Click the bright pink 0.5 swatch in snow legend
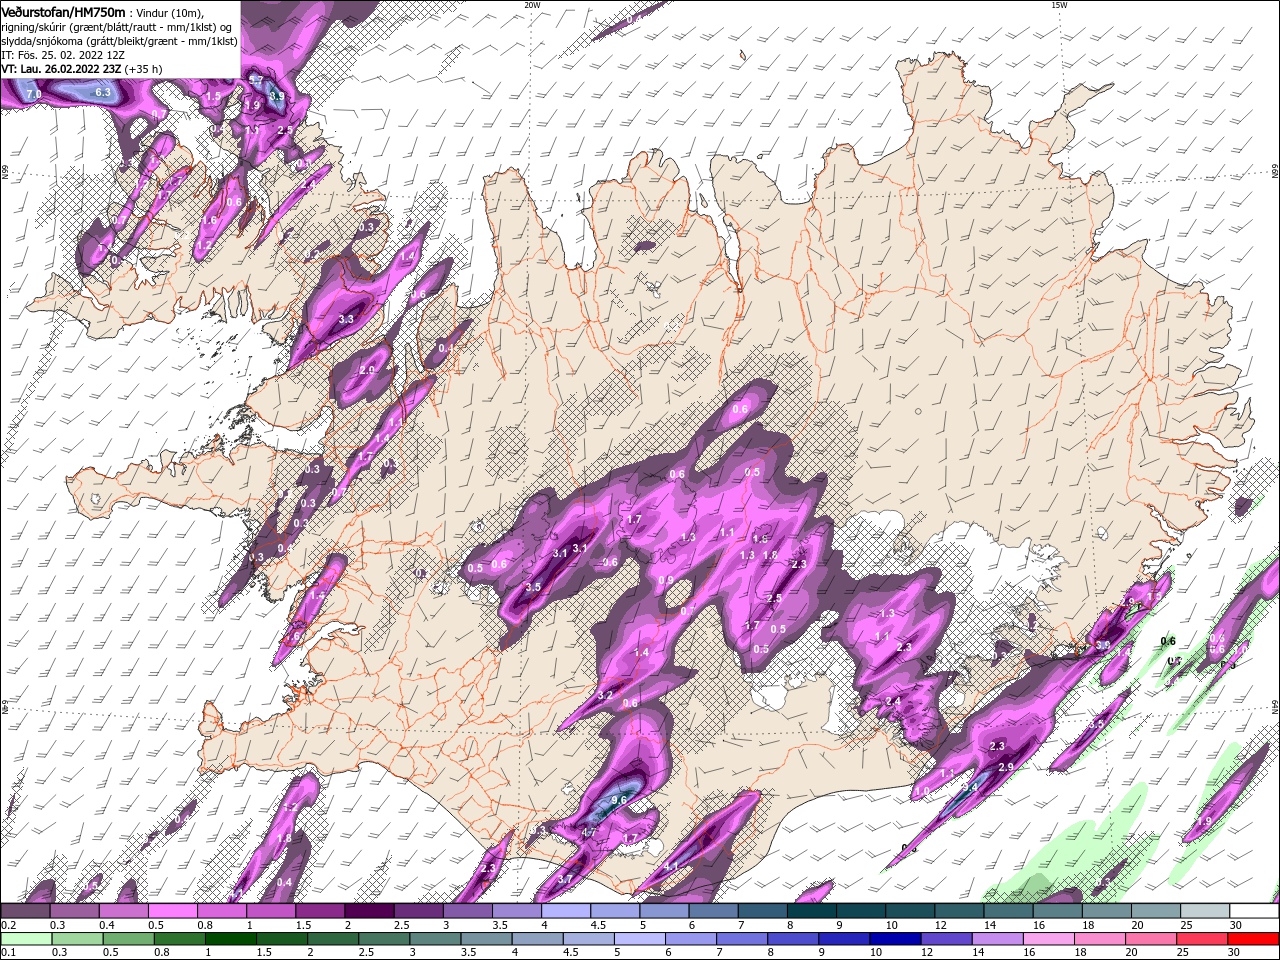 point(172,911)
